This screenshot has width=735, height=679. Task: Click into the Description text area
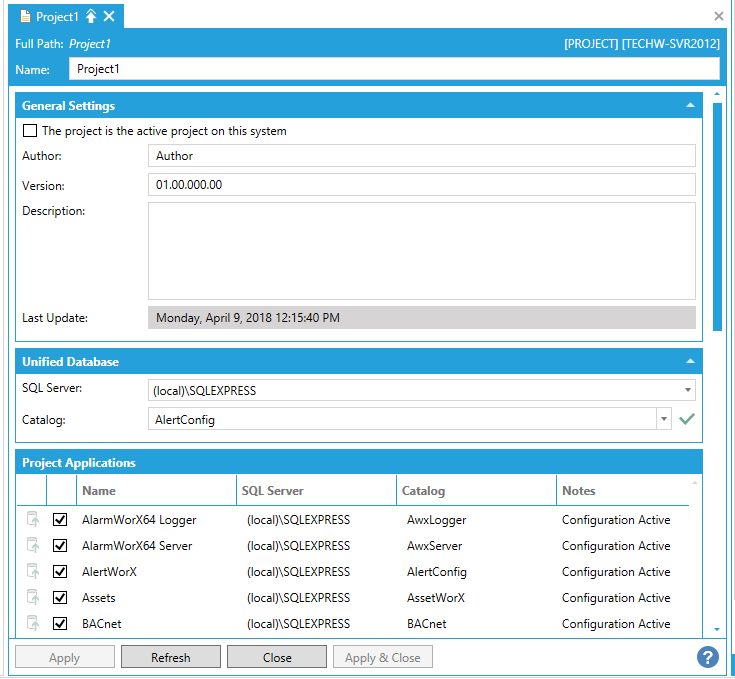(421, 251)
